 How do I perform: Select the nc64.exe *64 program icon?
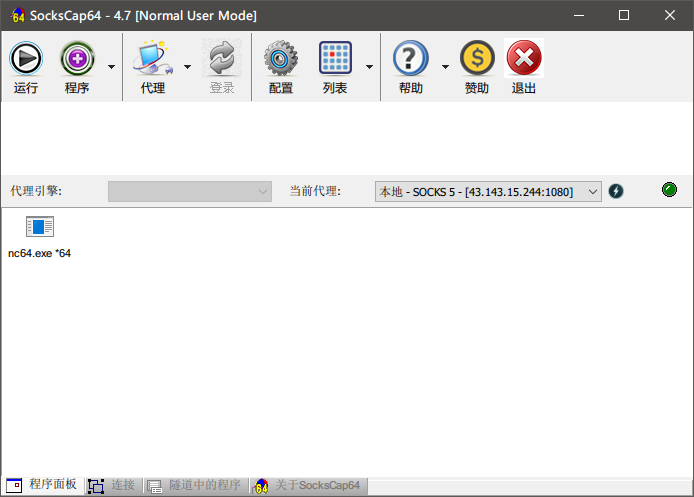(40, 227)
